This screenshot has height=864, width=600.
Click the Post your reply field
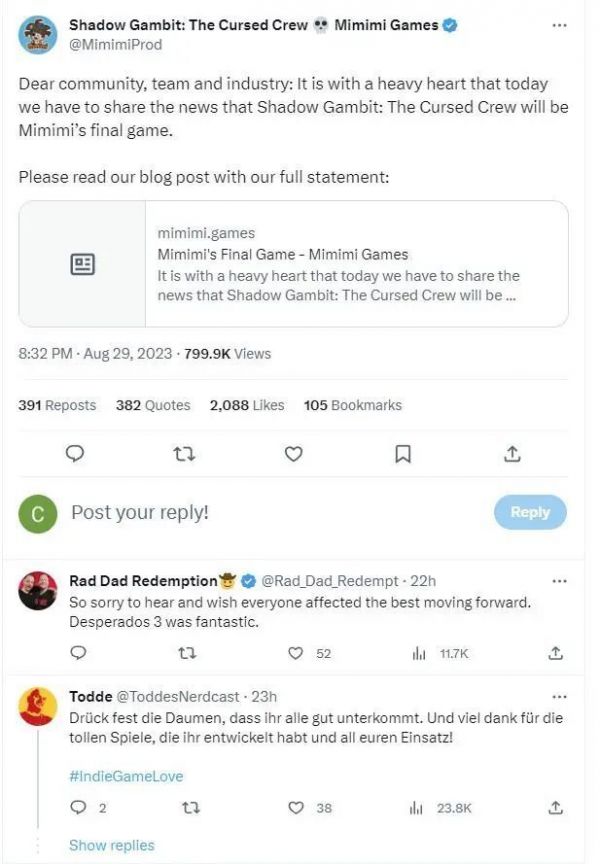click(x=250, y=512)
